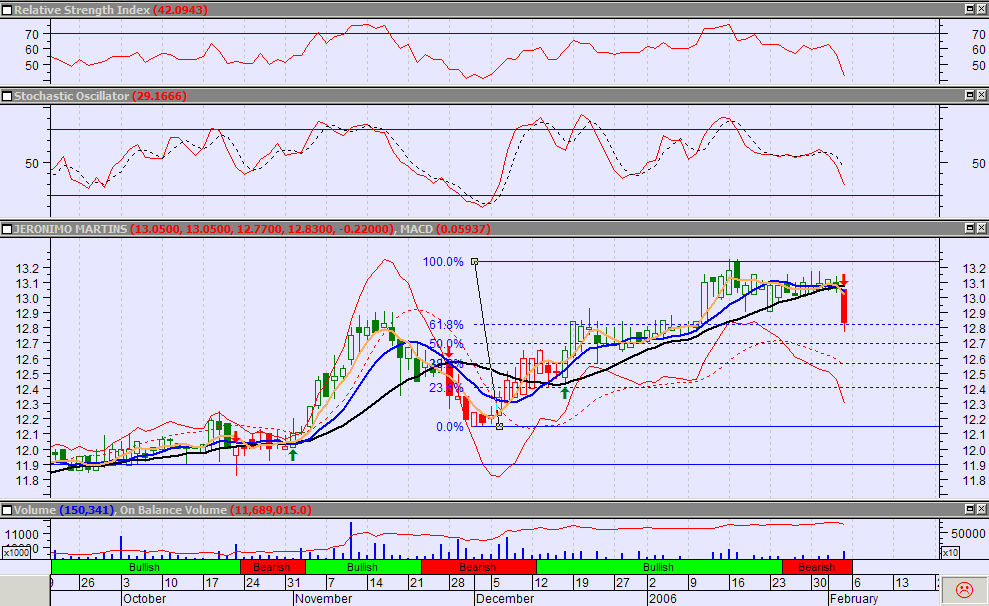Click the MACD label in price panel title
This screenshot has height=606, width=989.
pos(416,229)
